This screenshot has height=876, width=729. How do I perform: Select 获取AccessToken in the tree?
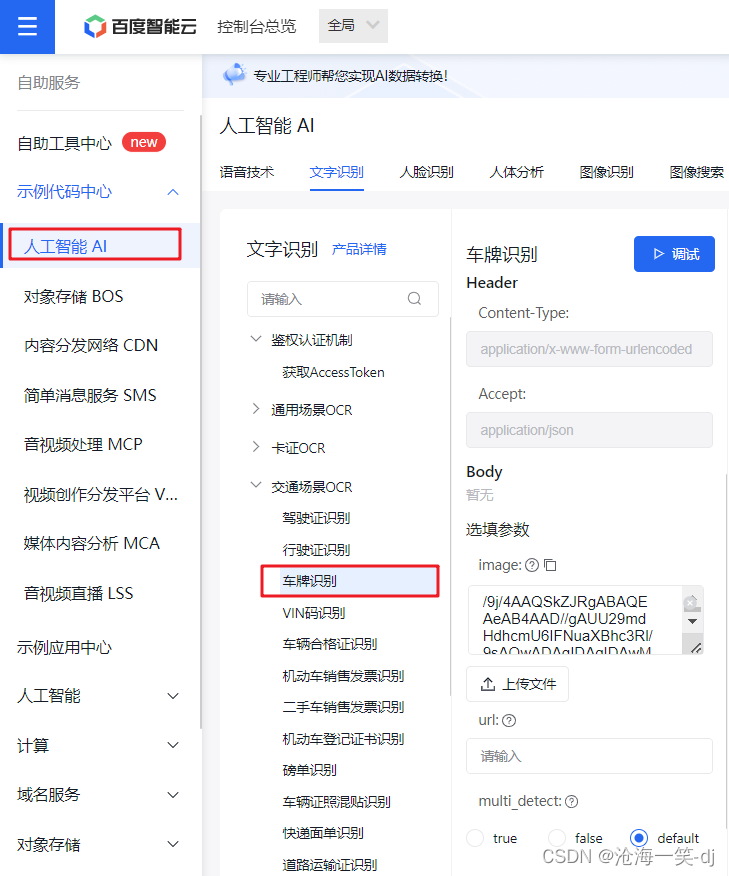coord(333,372)
